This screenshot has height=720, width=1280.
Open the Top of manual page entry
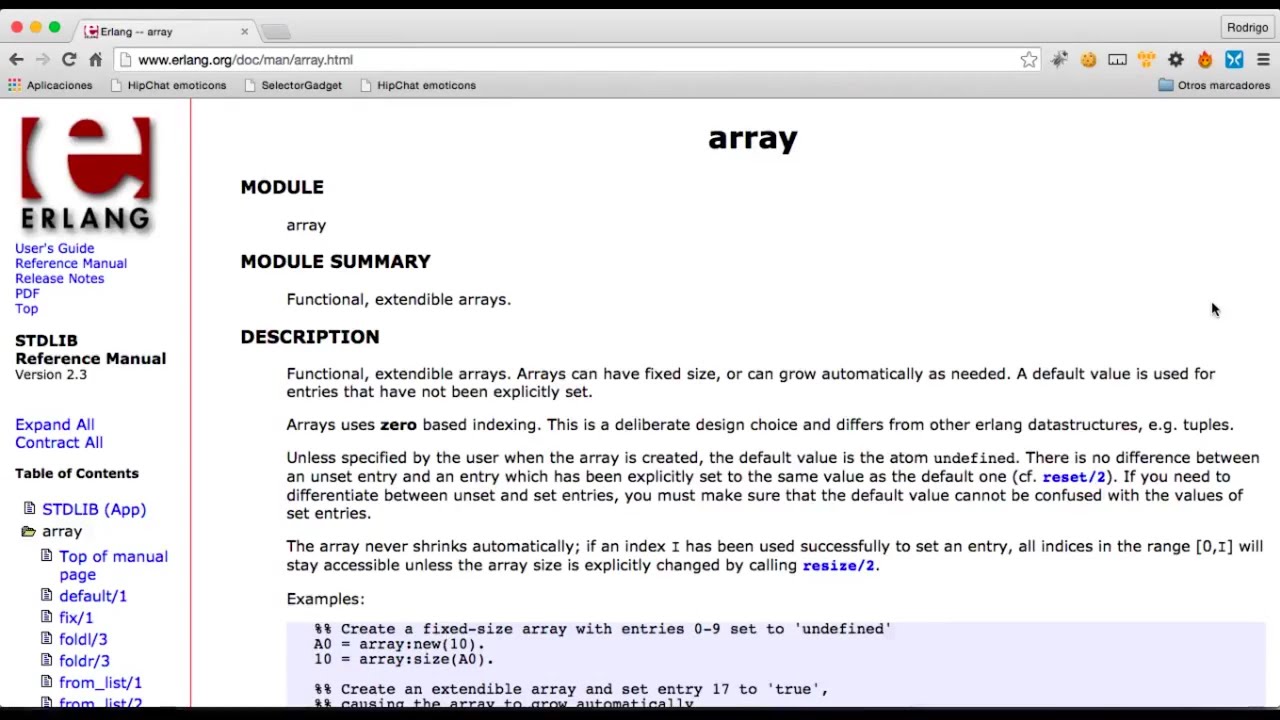coord(113,565)
